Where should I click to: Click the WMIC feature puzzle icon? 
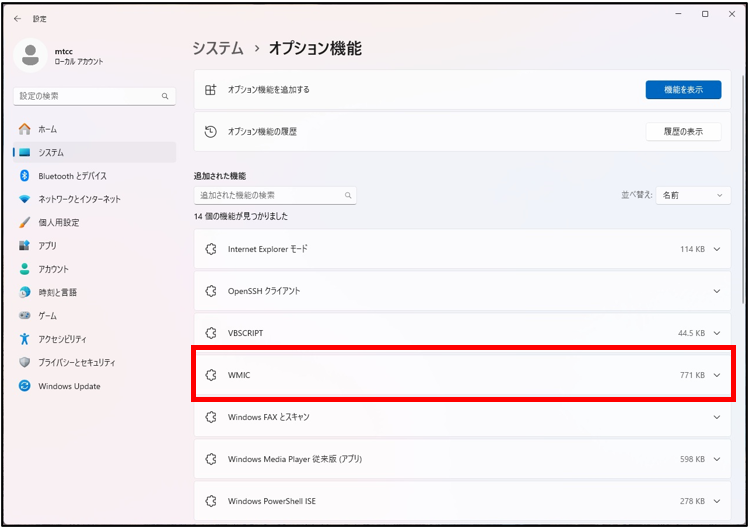click(x=211, y=375)
